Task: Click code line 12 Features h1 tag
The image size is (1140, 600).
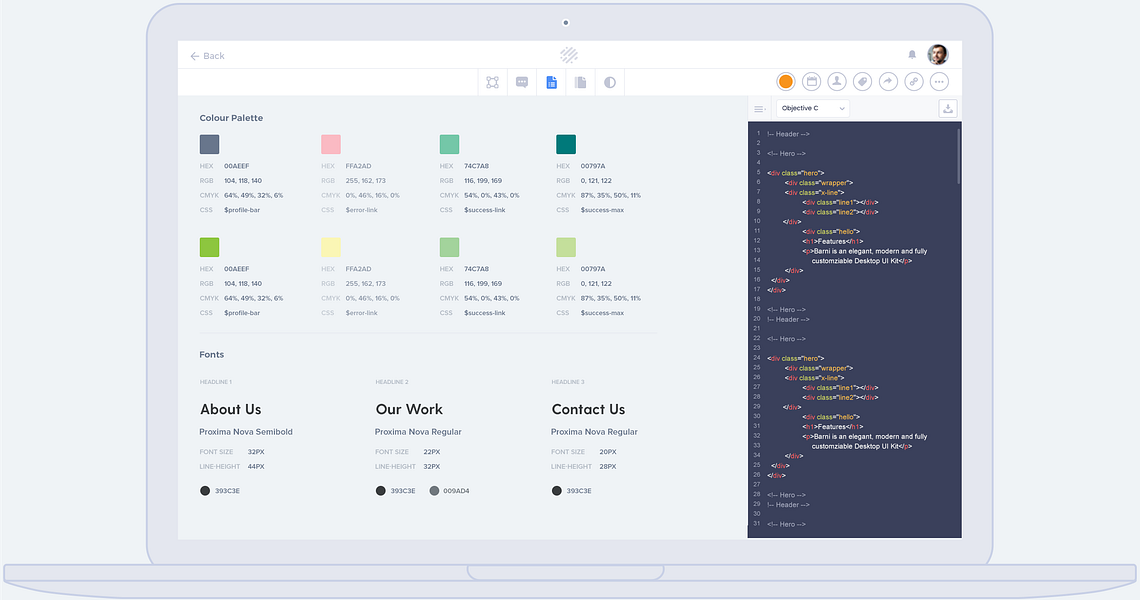Action: (832, 241)
